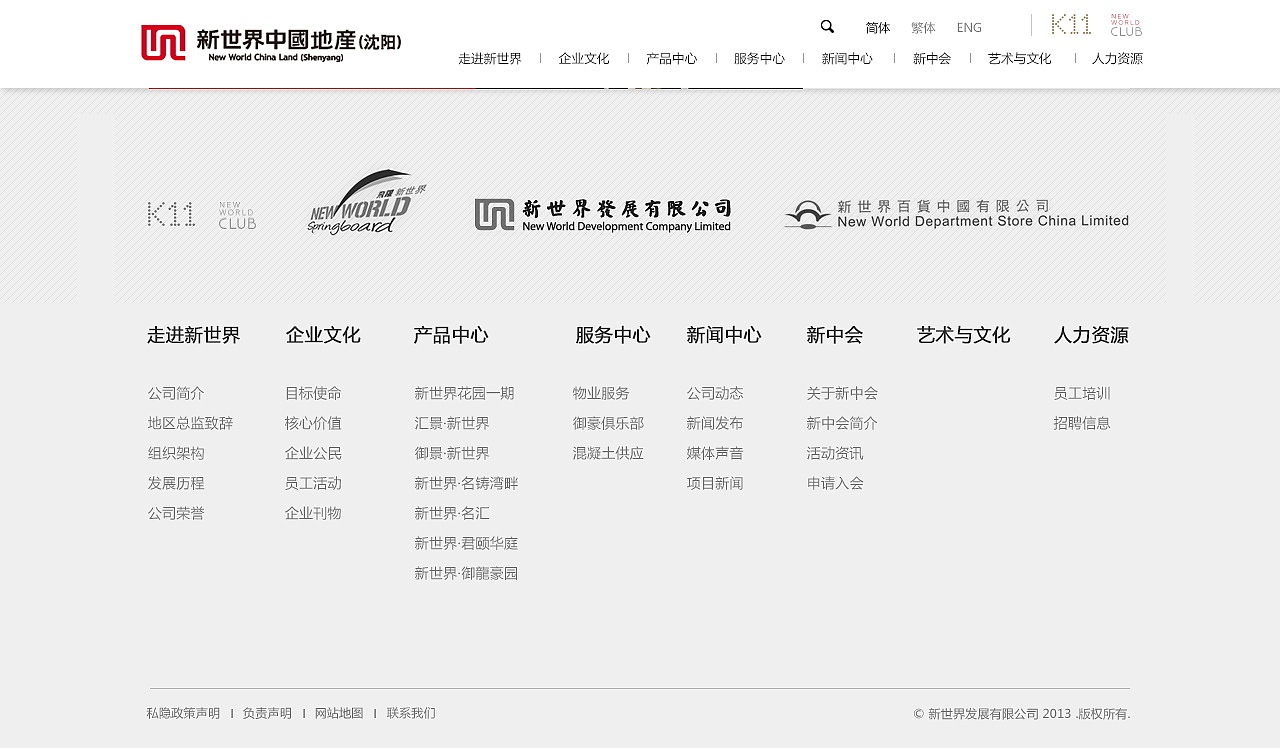Image resolution: width=1280 pixels, height=748 pixels.
Task: Open the 产品中心 menu
Action: point(672,58)
